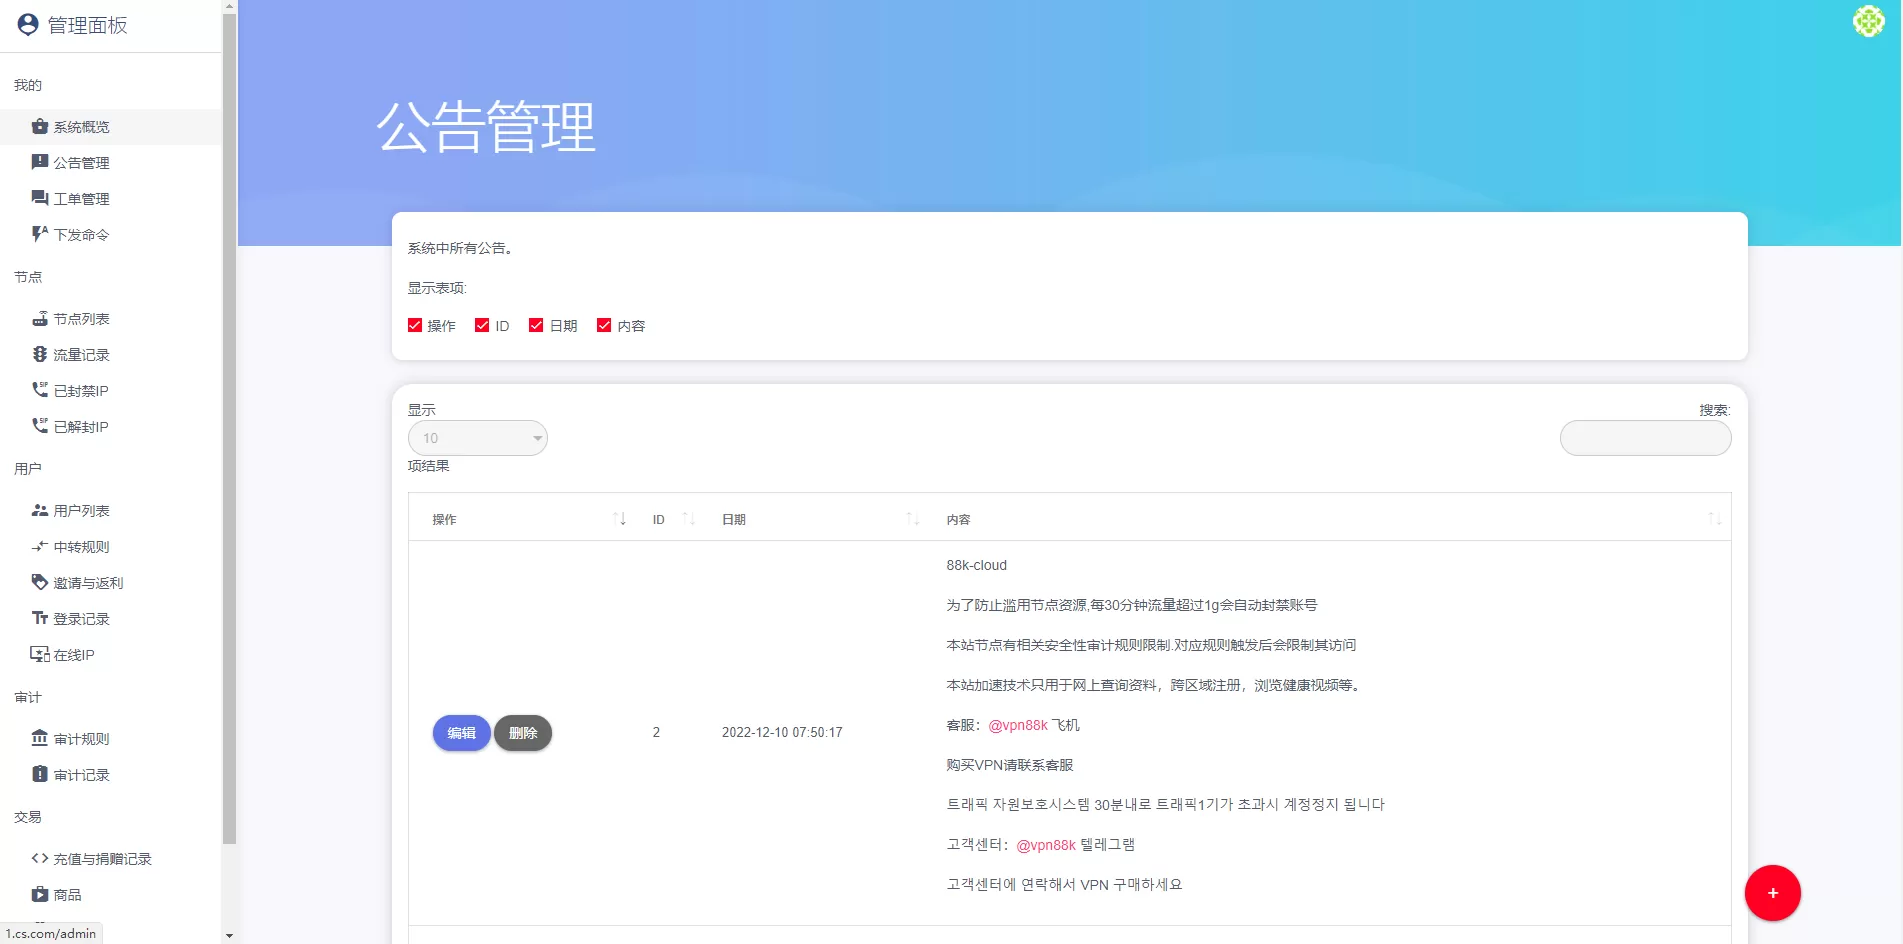Disable the 日期 column checkbox
The width and height of the screenshot is (1903, 944).
(536, 325)
